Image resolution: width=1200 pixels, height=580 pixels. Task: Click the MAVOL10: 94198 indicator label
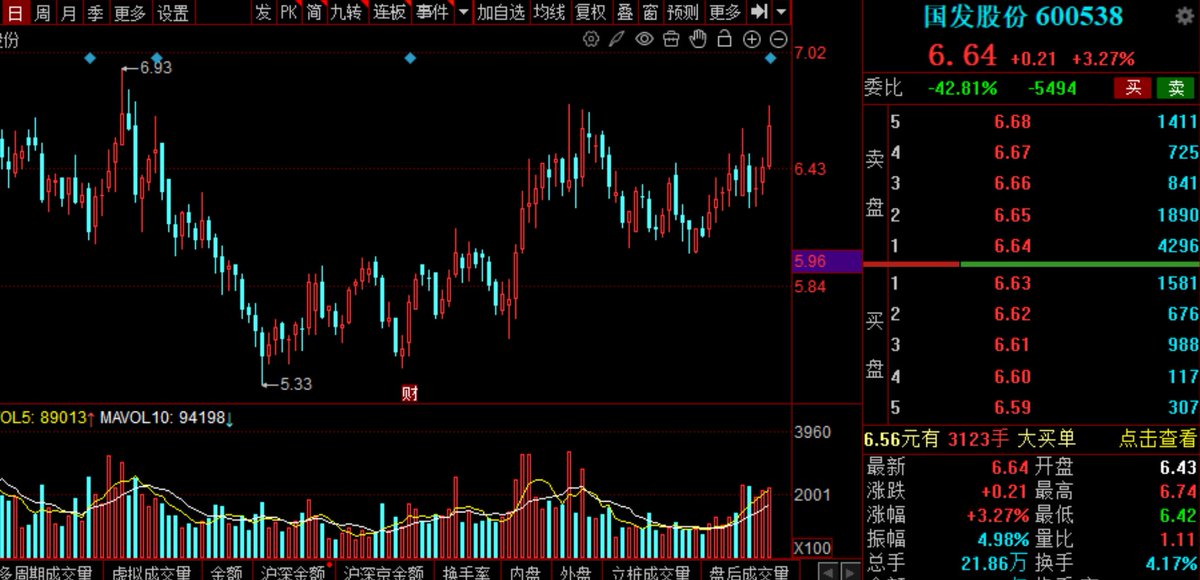[165, 417]
